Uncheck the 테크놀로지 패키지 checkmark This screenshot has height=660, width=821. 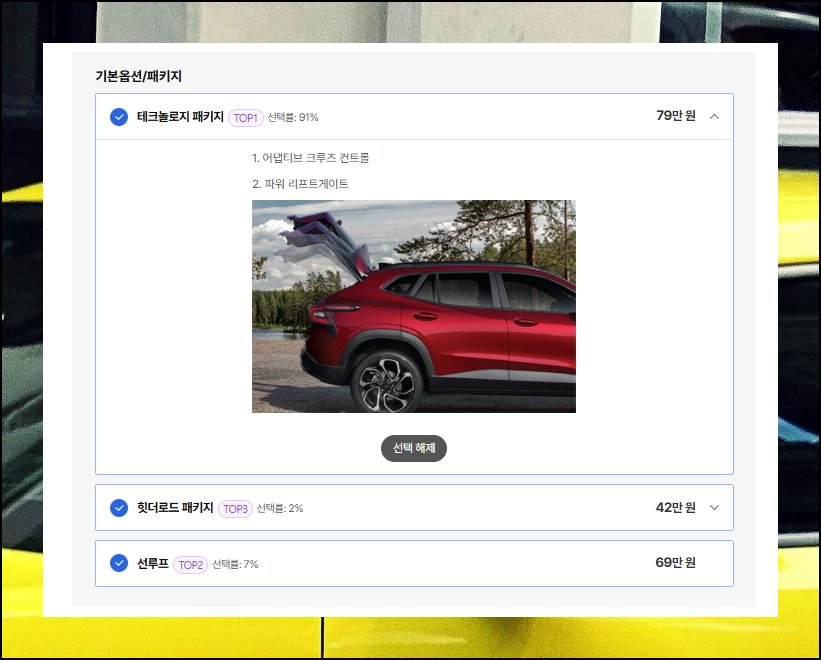click(x=119, y=117)
